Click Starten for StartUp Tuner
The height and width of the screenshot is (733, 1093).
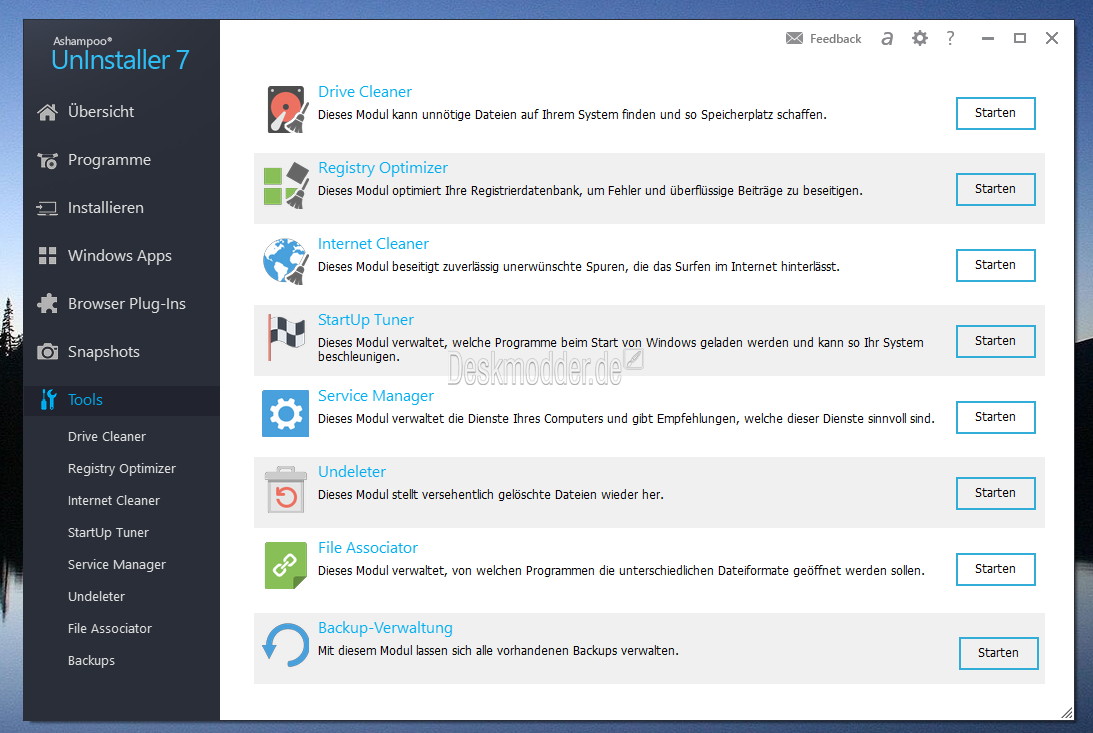point(995,341)
